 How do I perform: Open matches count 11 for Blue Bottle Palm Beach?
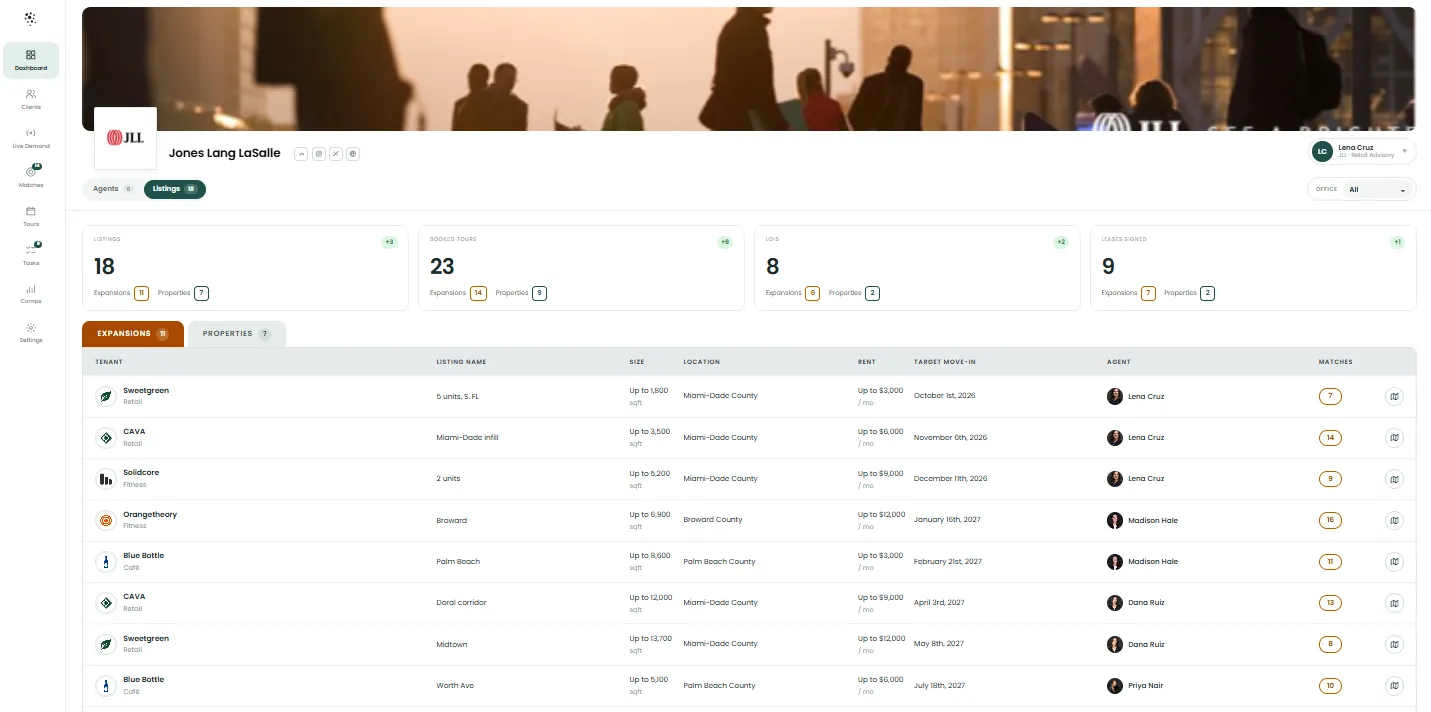pyautogui.click(x=1330, y=561)
